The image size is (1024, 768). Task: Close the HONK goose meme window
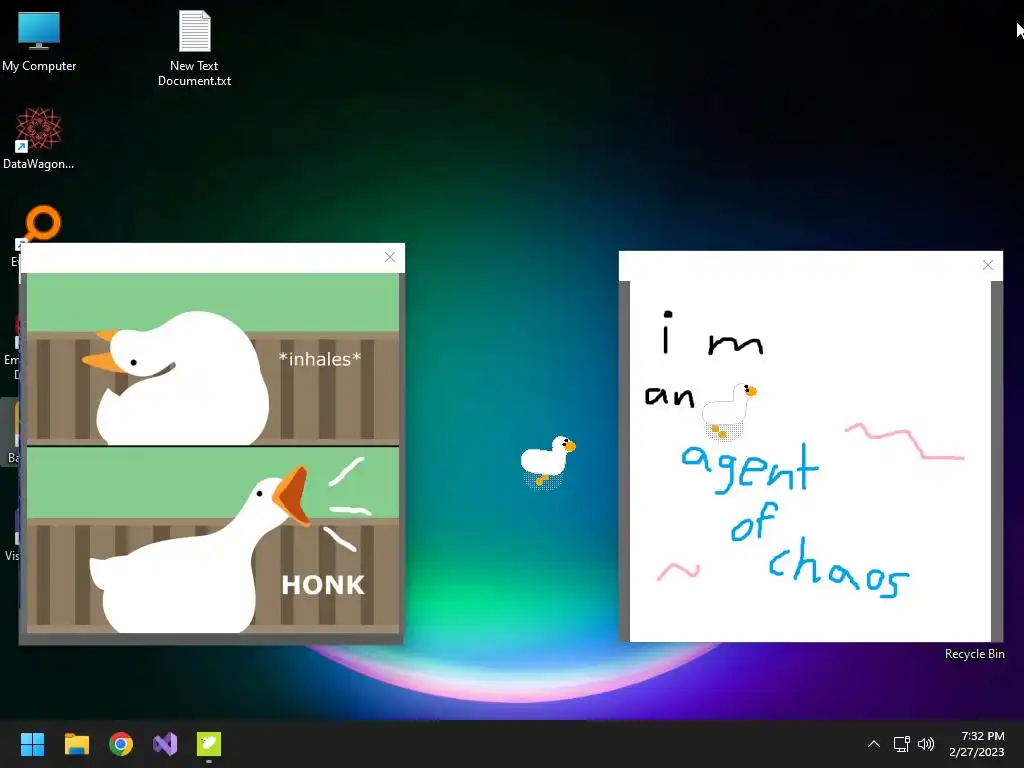tap(390, 257)
